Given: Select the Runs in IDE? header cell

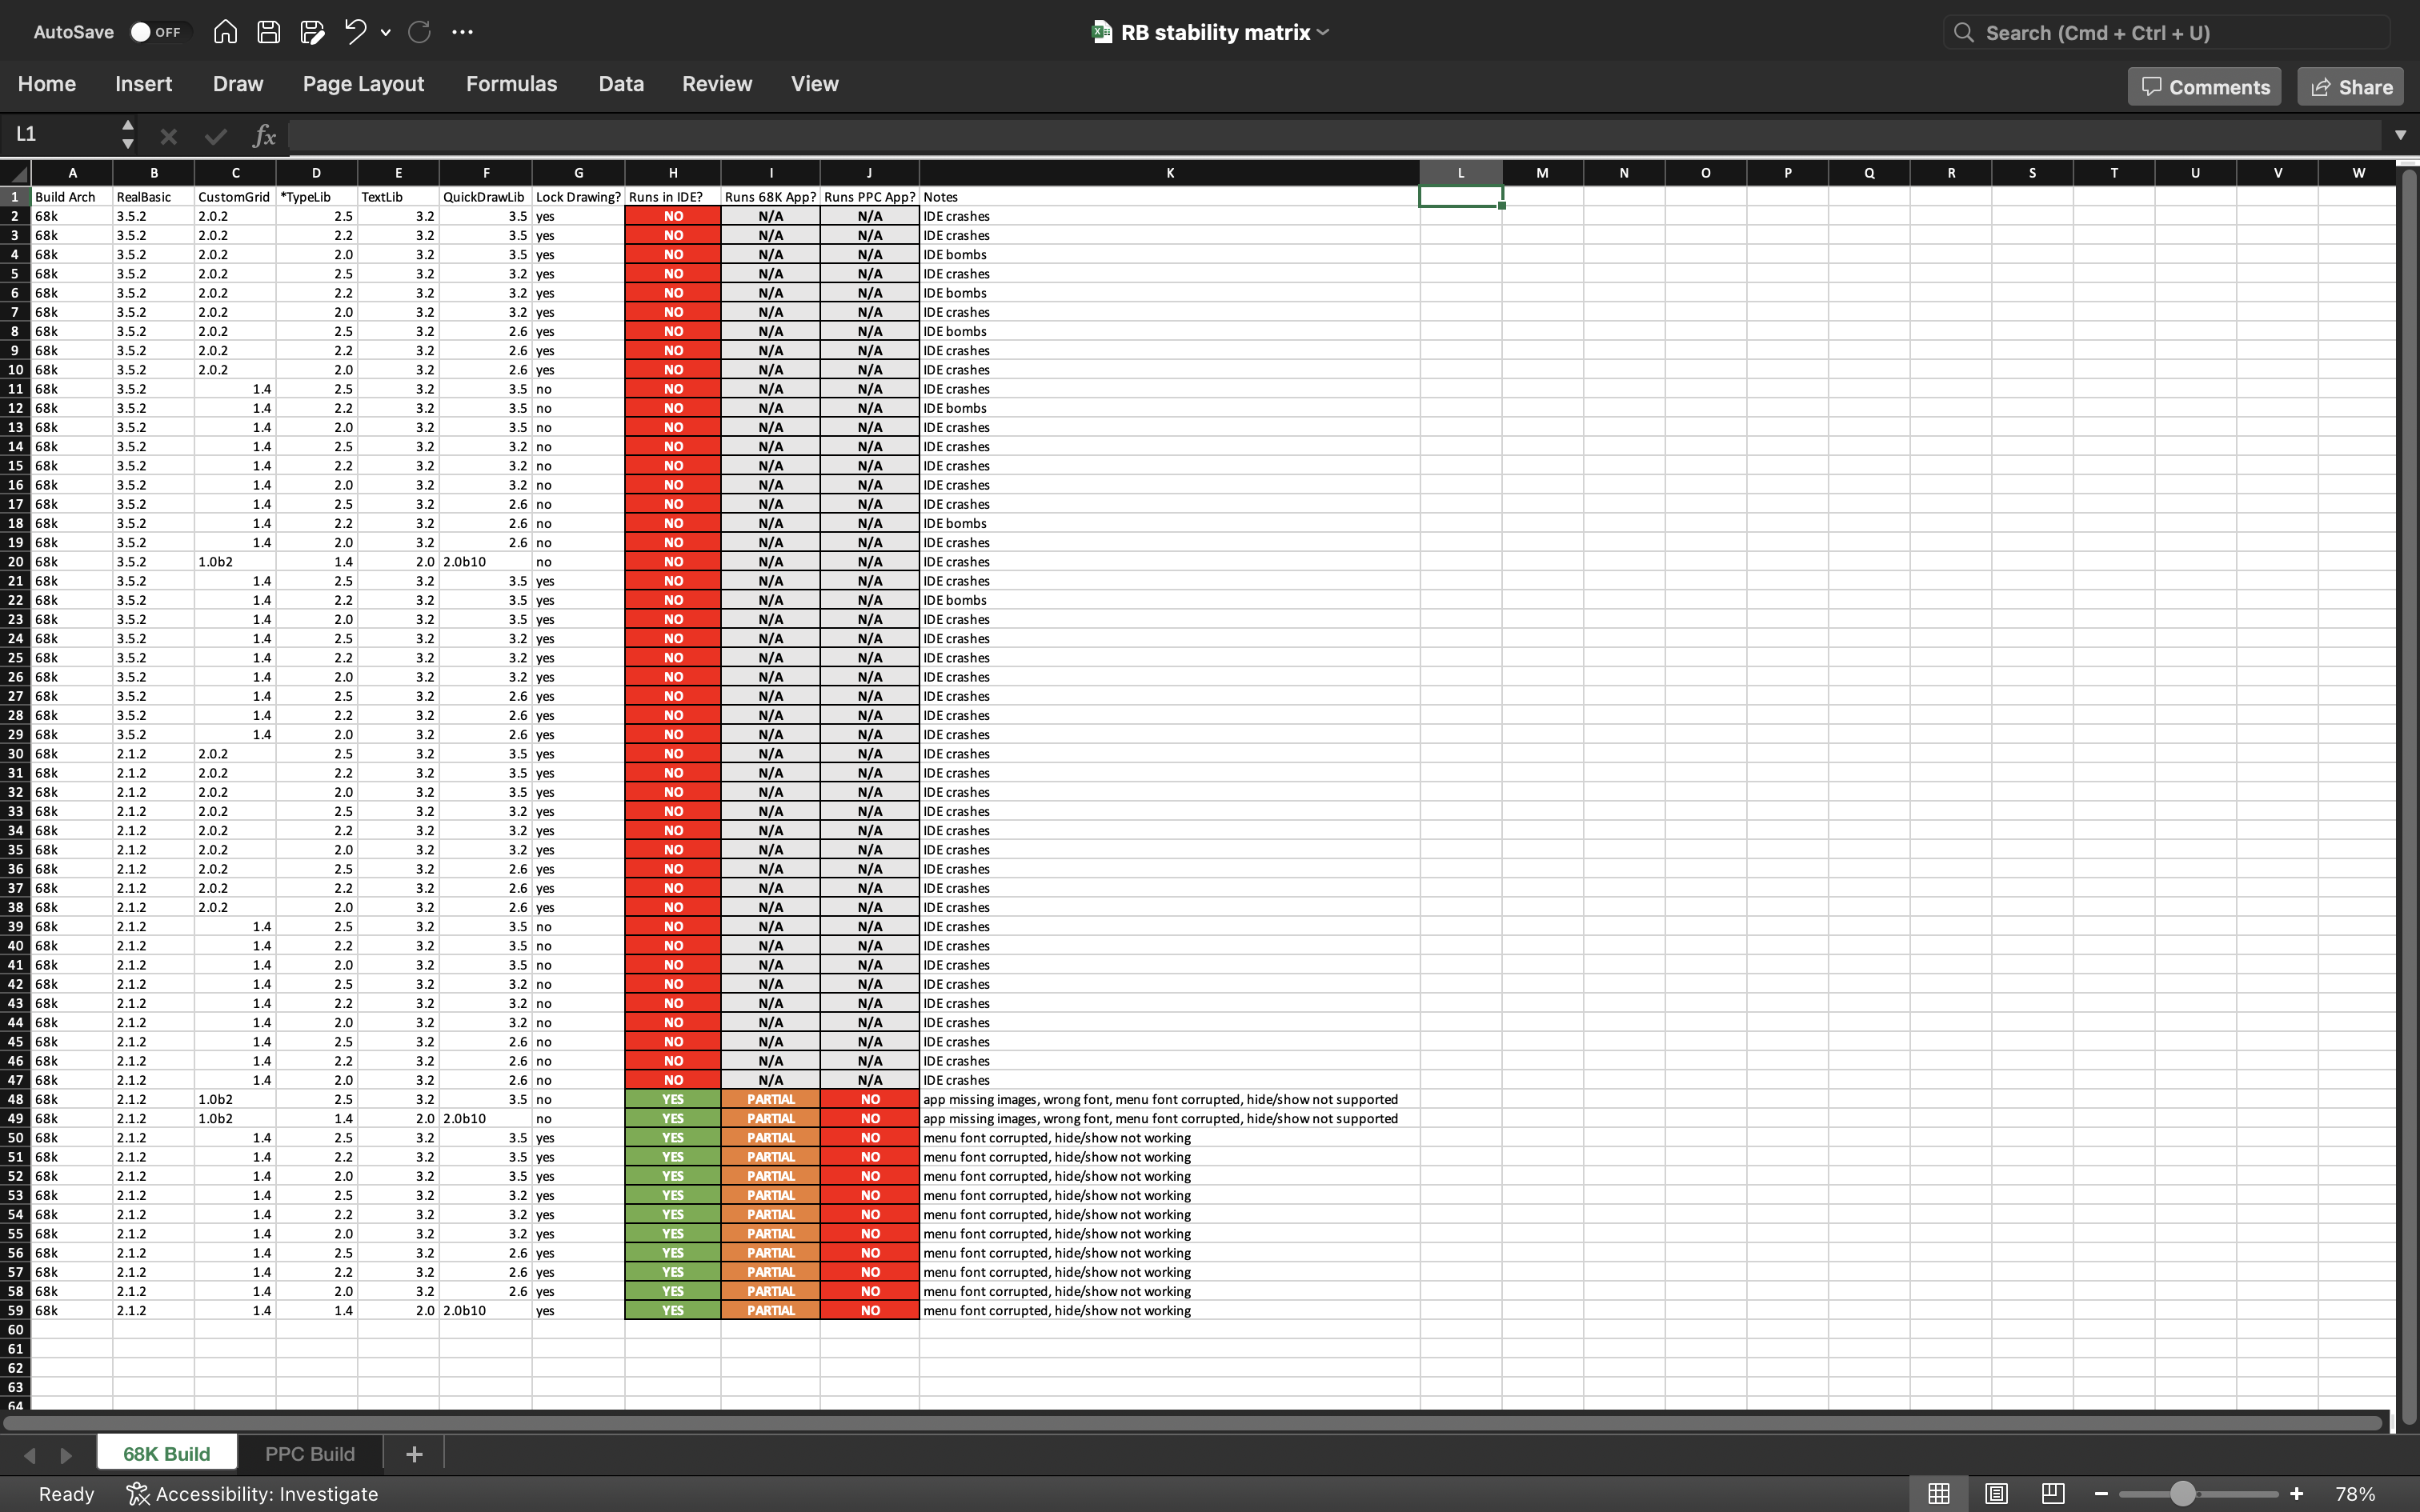Looking at the screenshot, I should [x=673, y=197].
